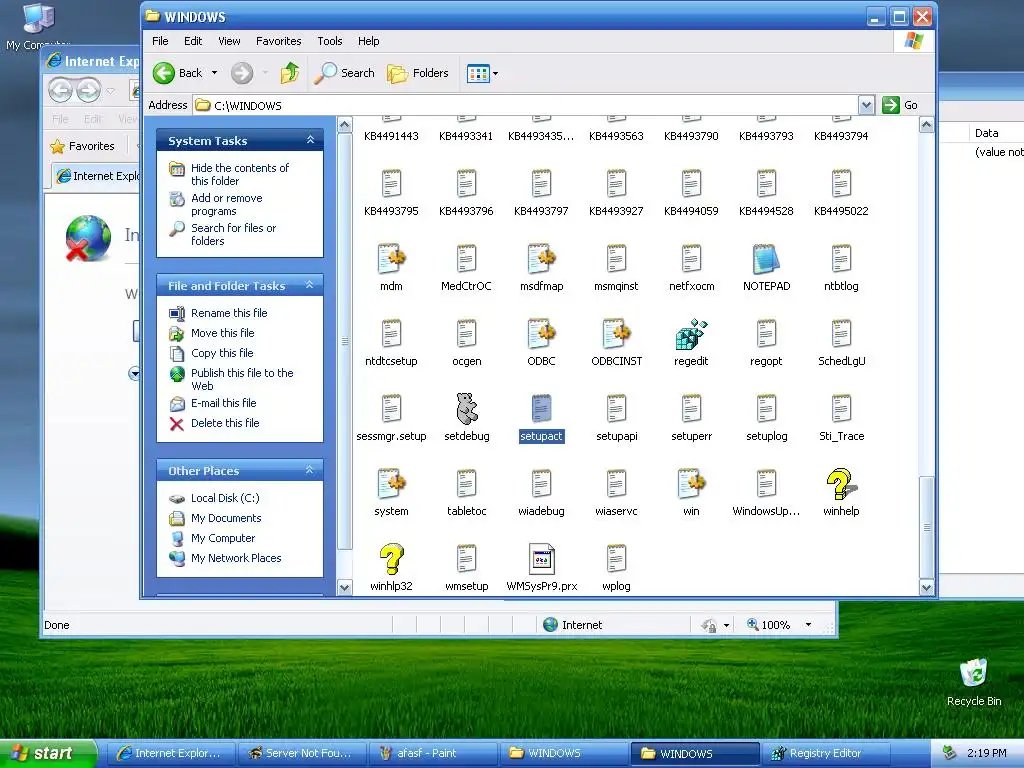The width and height of the screenshot is (1024, 768).
Task: Select My Computer desktop icon
Action: (x=38, y=26)
